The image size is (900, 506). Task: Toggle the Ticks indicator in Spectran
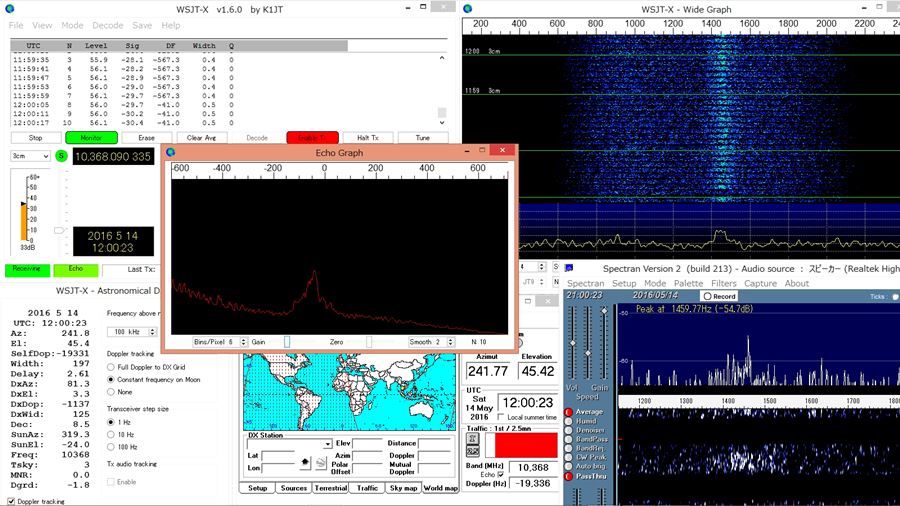[895, 297]
